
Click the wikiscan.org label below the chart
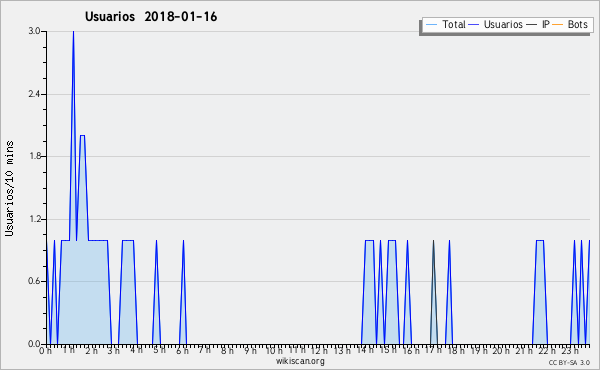[x=300, y=361]
